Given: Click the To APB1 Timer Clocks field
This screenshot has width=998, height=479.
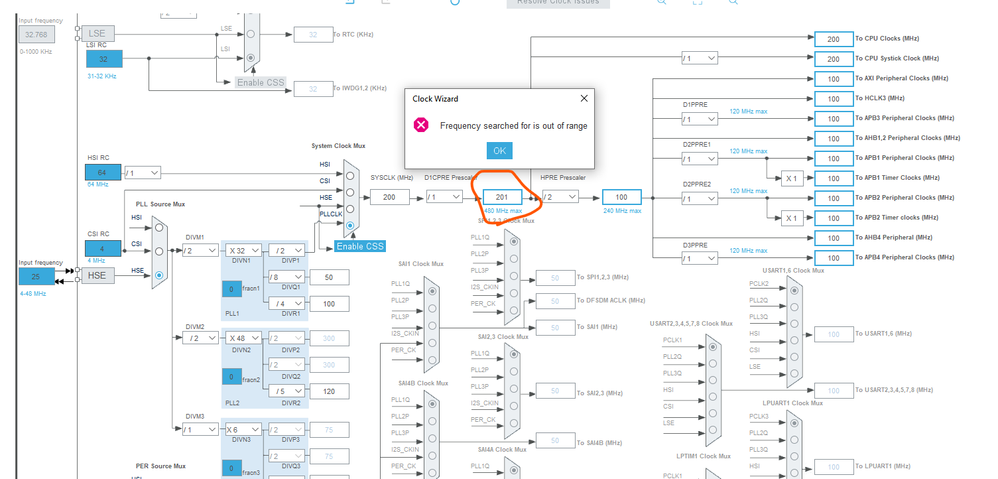Looking at the screenshot, I should (x=834, y=178).
